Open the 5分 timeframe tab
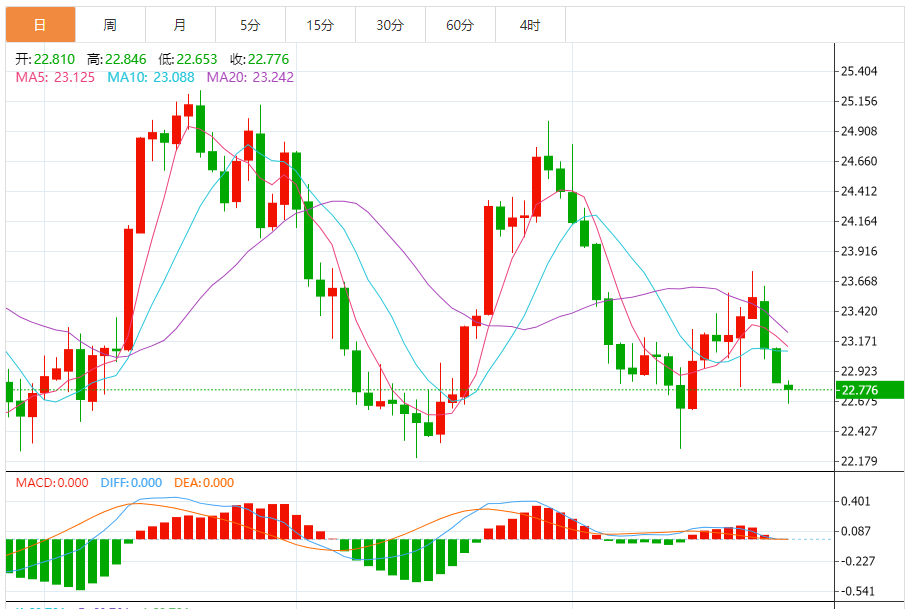914x609 pixels. [x=250, y=25]
